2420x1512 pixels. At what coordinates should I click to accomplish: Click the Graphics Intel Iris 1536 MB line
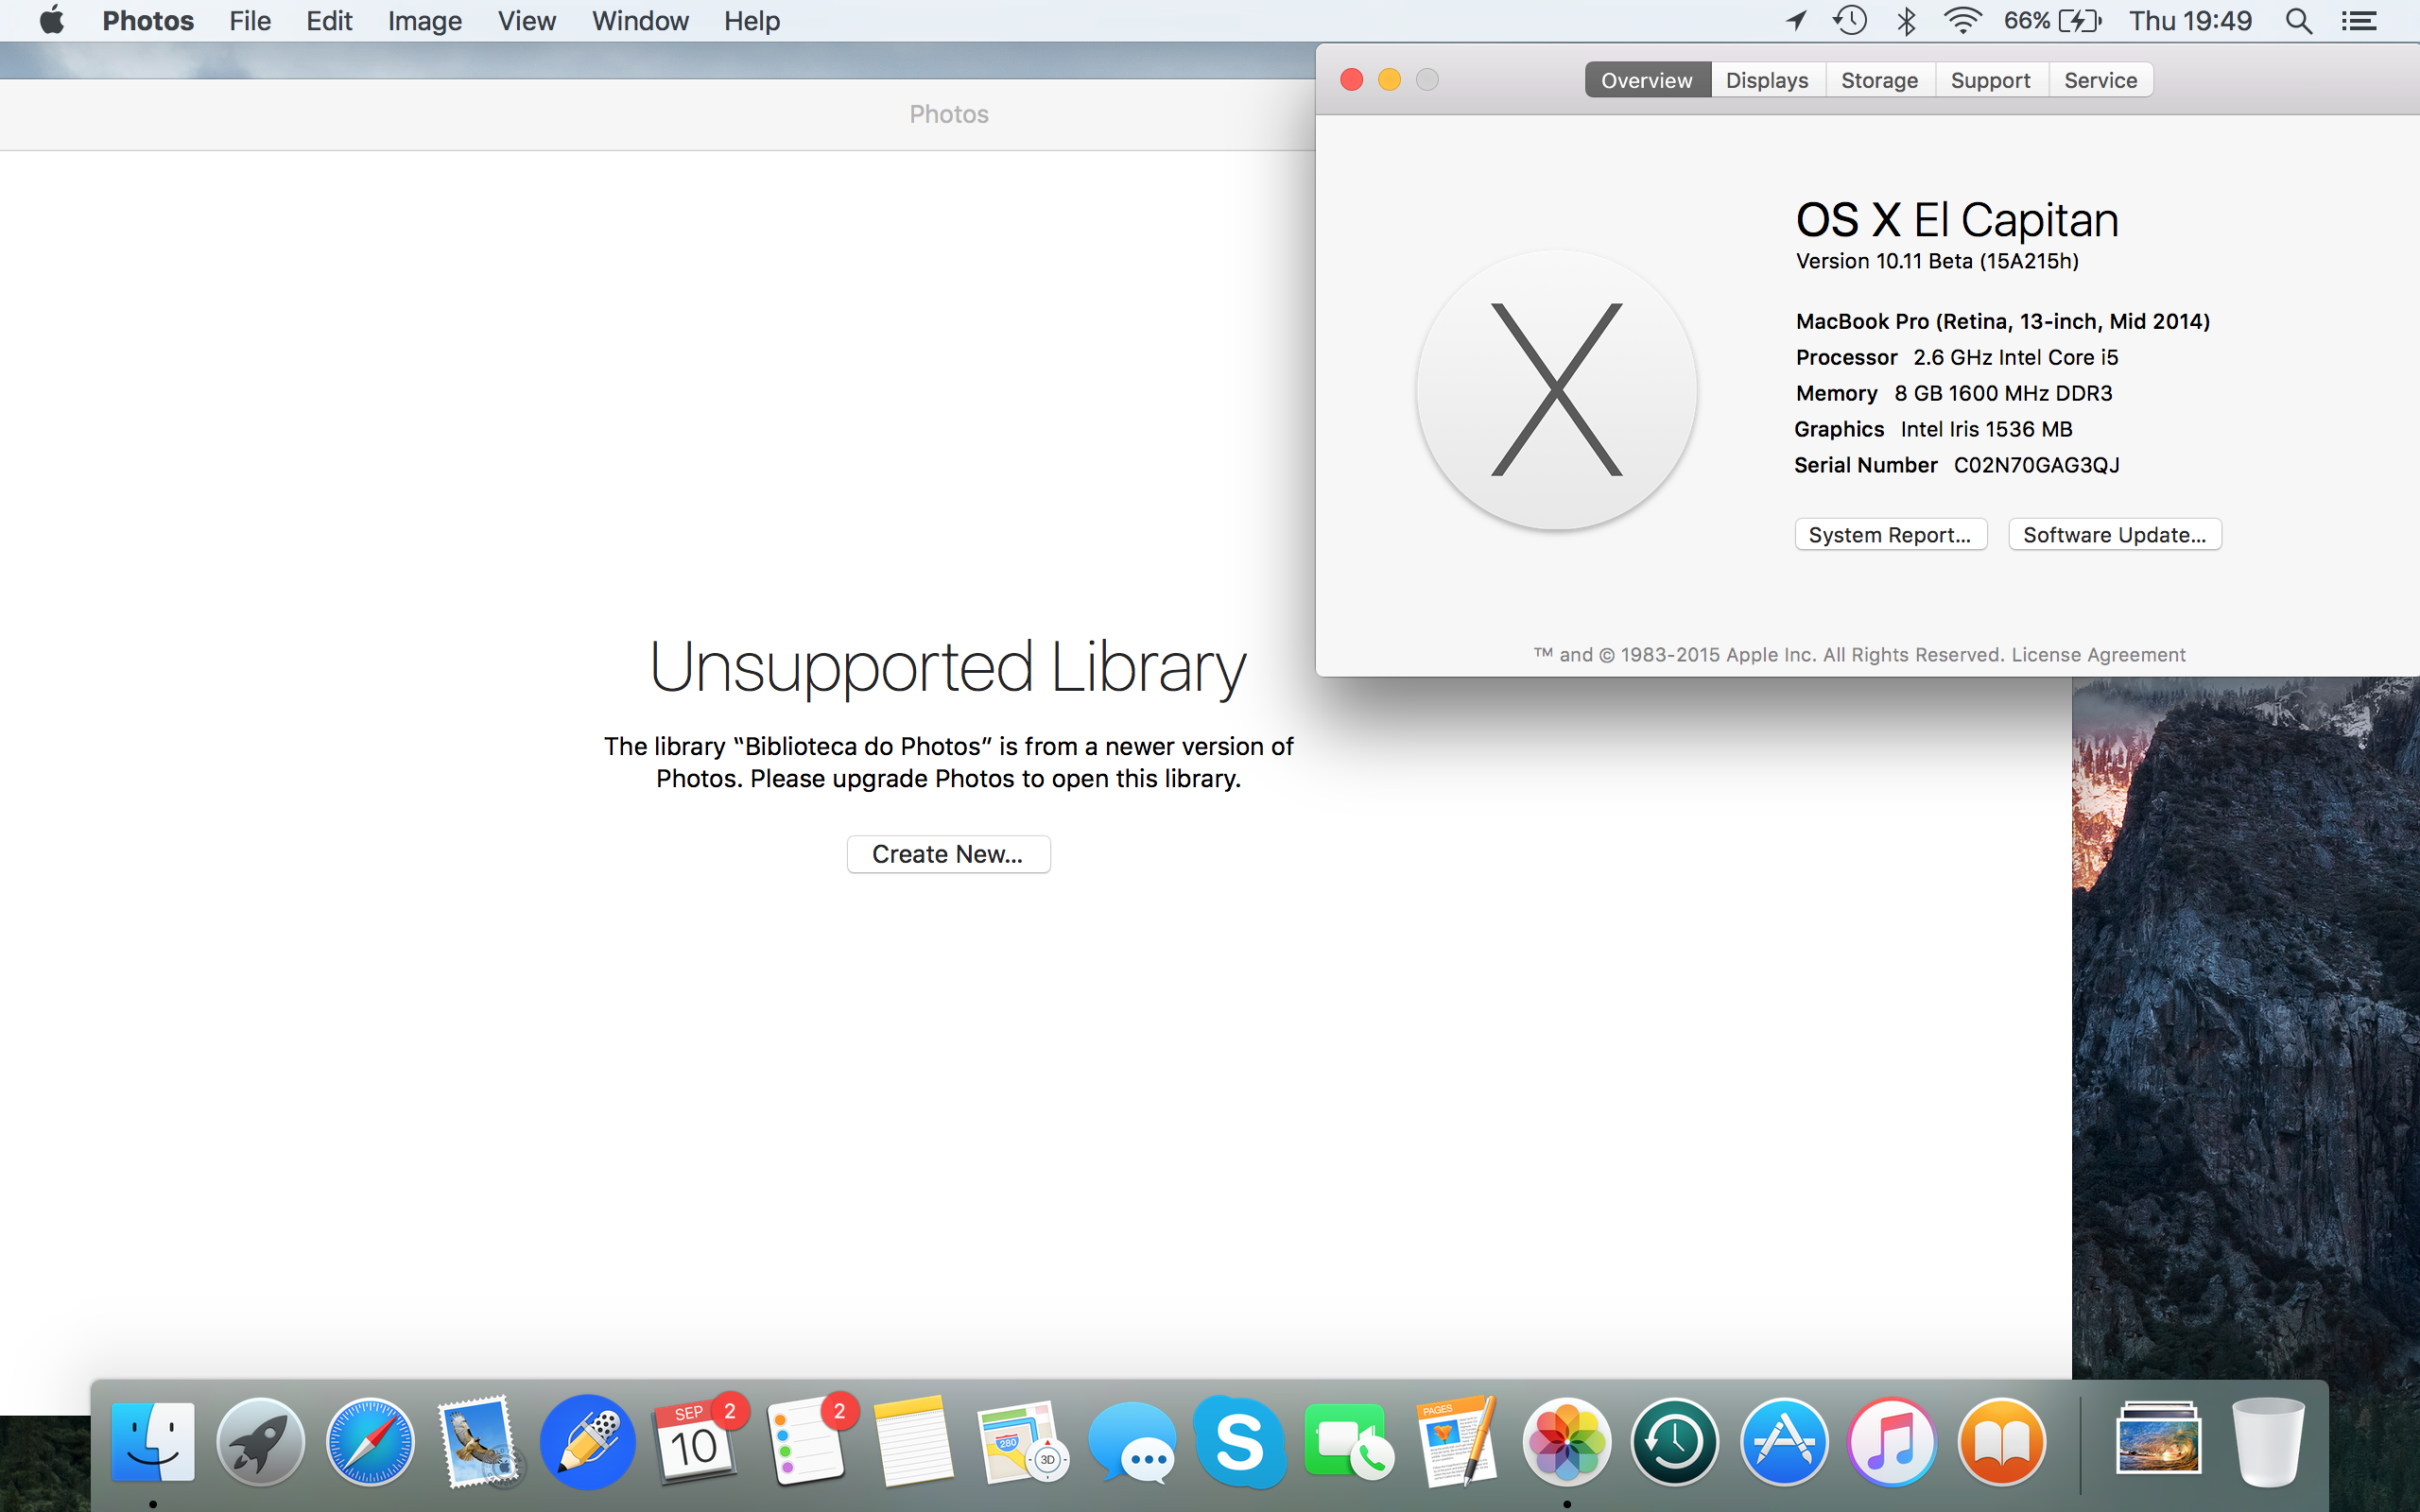pos(1933,429)
